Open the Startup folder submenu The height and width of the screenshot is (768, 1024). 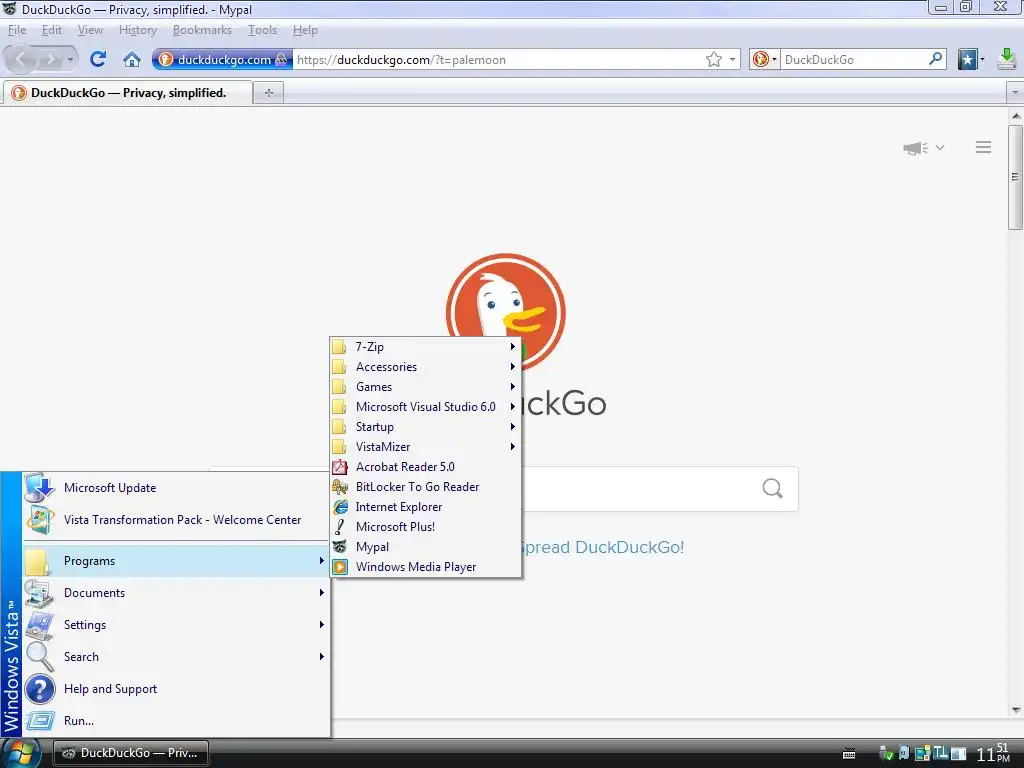tap(425, 427)
